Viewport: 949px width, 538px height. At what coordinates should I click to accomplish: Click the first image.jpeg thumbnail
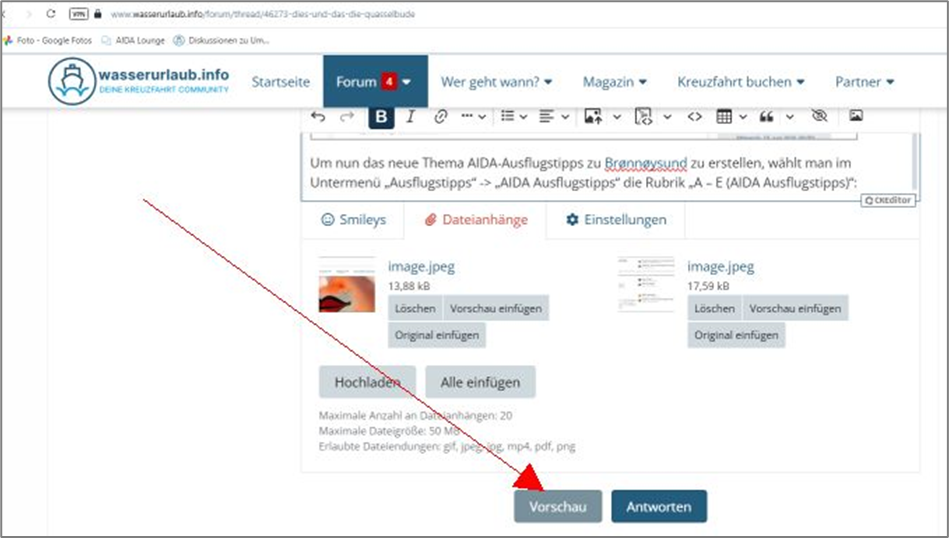347,285
